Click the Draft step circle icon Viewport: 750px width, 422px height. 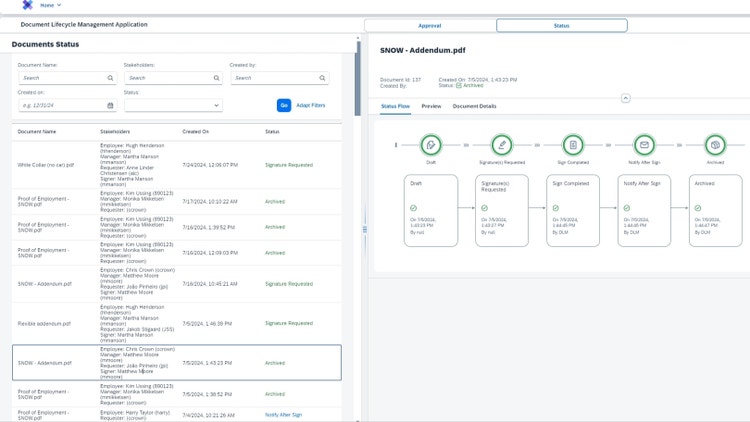(431, 145)
